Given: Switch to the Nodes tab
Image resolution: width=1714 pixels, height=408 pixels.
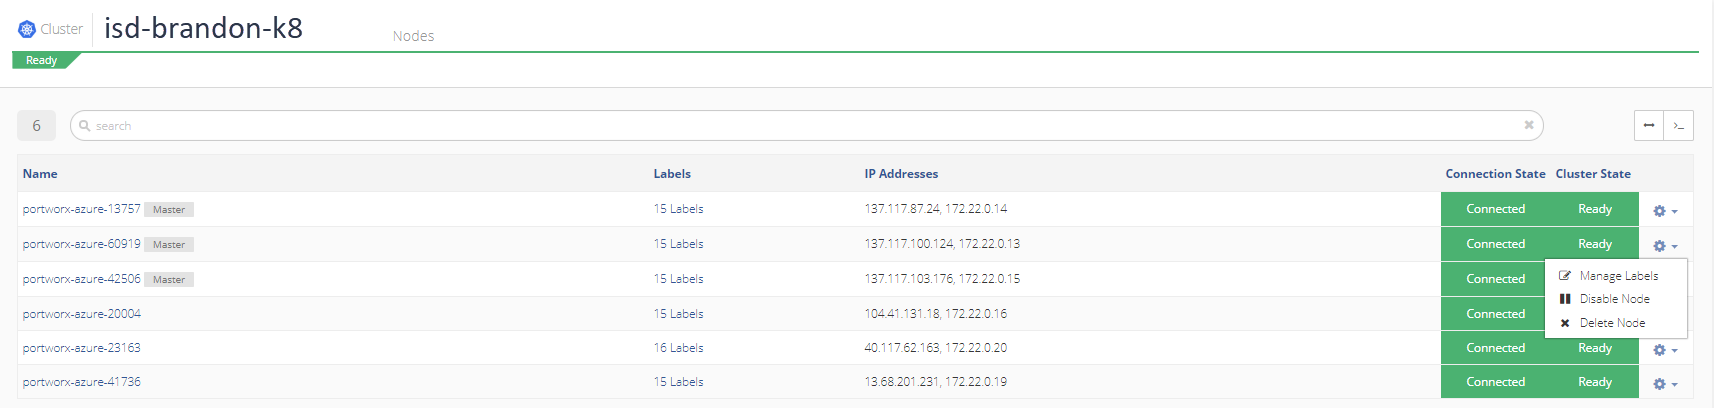Looking at the screenshot, I should point(413,36).
